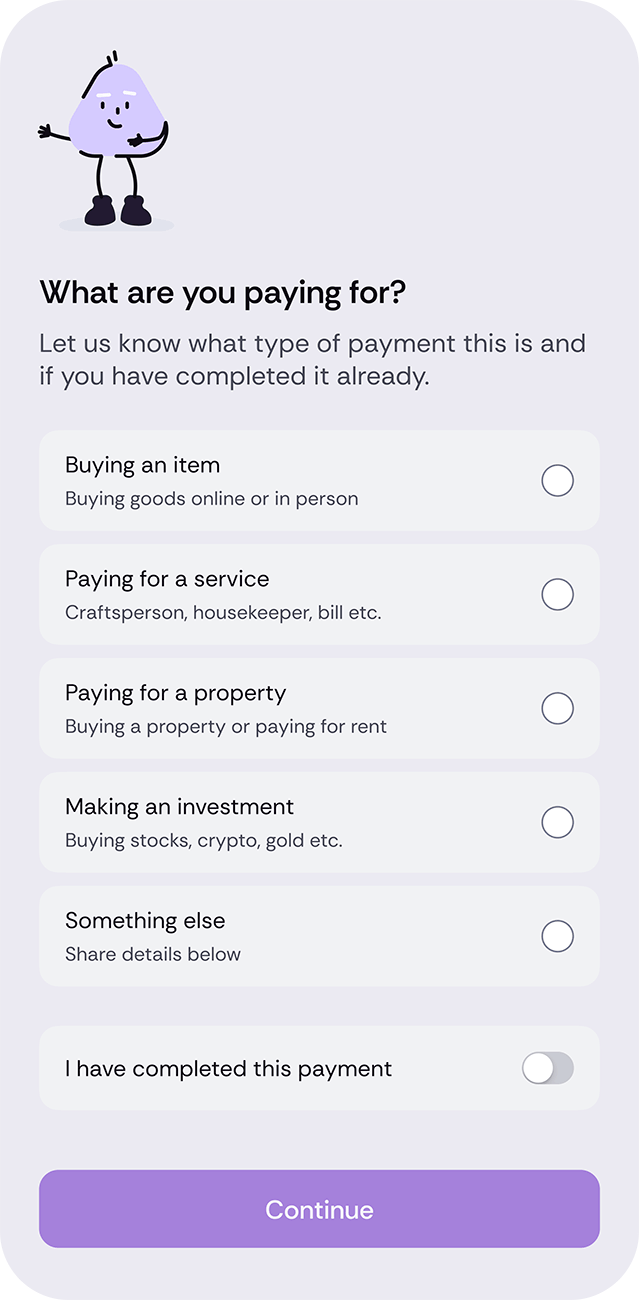Select the Paying for a service radio button
The width and height of the screenshot is (639, 1300).
click(557, 594)
